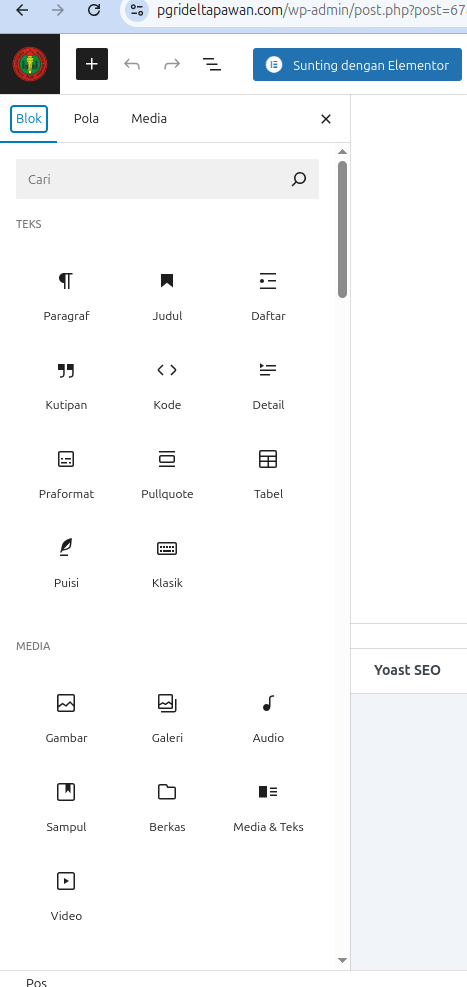Toggle the block inserter plus button
Viewport: 467px width, 987px height.
coord(92,64)
